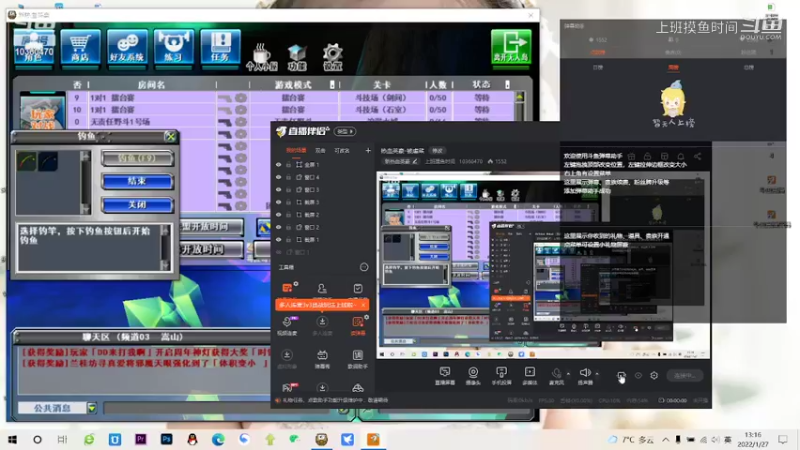Viewport: 800px width, 450px height.
Task: Select room 10 1对1 擂台赛 row
Action: (x=291, y=110)
